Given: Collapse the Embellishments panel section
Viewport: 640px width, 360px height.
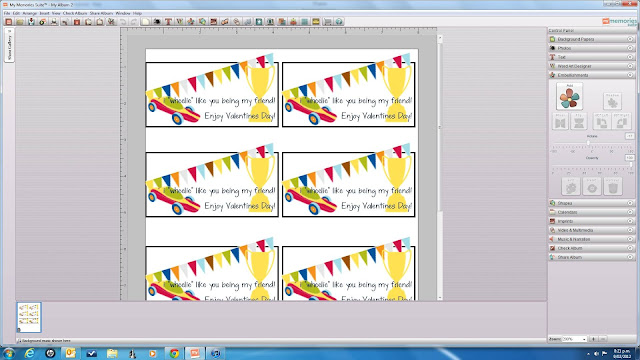Looking at the screenshot, I should click(x=591, y=75).
